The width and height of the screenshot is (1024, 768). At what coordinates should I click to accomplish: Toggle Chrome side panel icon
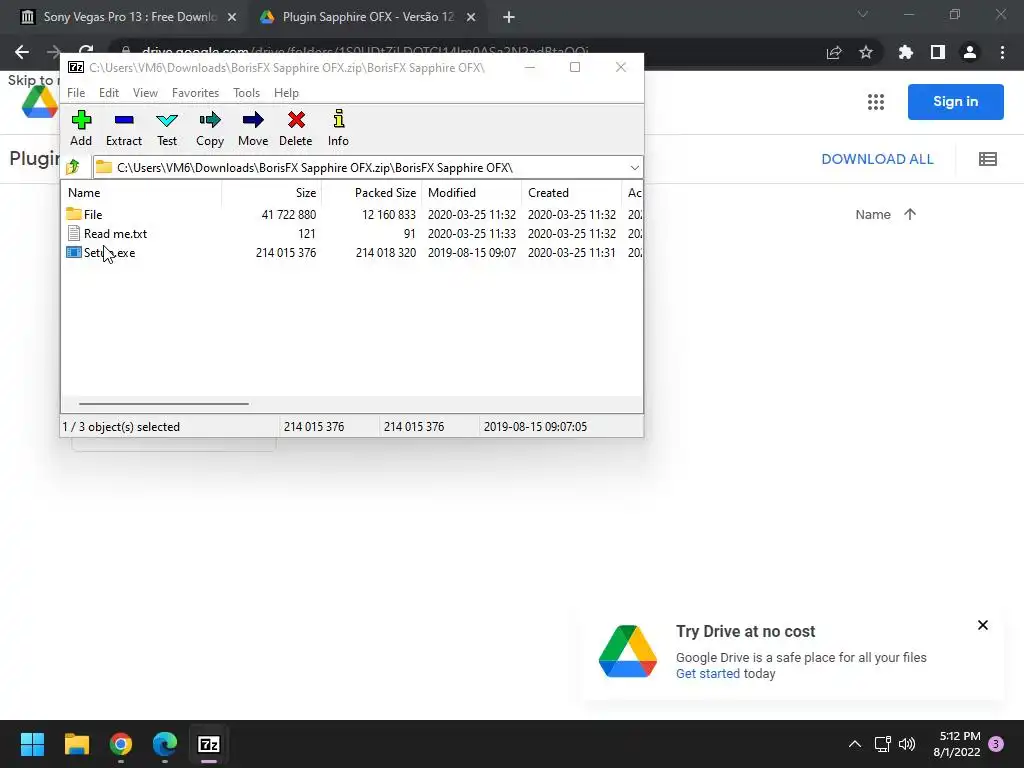pos(938,52)
